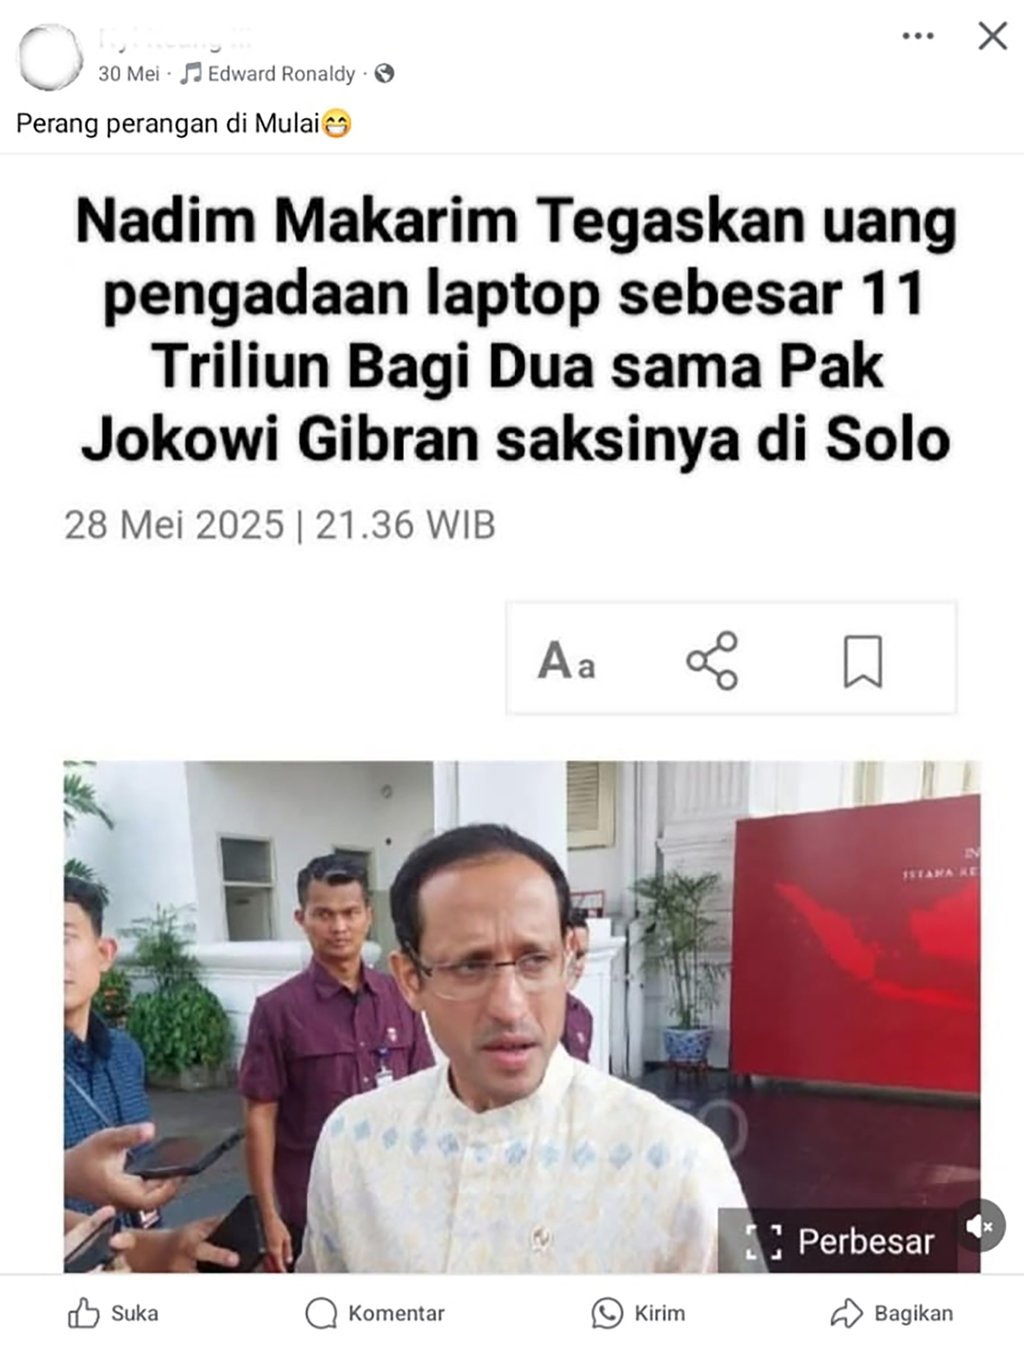Click the article headline about laptop procurement
Viewport: 1024px width, 1357px height.
(516, 331)
